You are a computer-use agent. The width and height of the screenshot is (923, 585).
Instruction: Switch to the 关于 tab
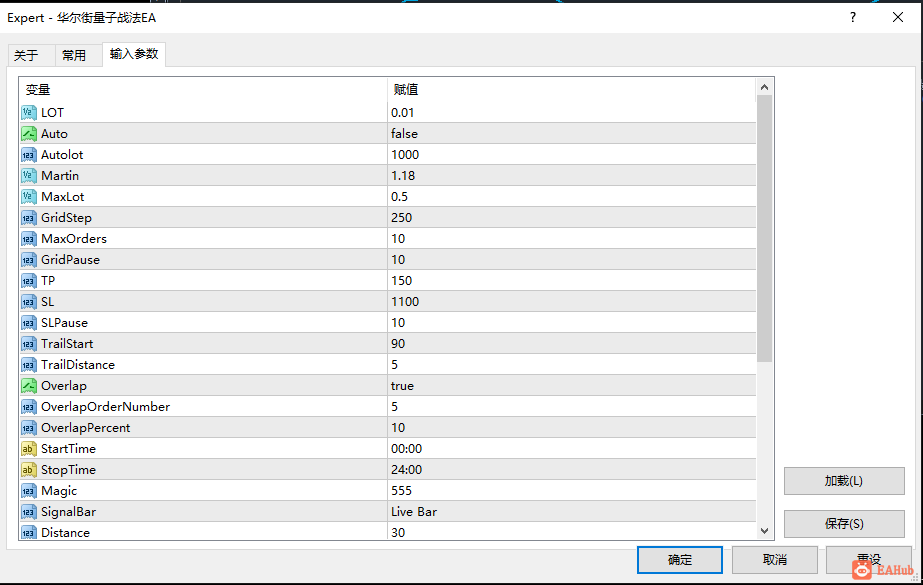pyautogui.click(x=26, y=55)
